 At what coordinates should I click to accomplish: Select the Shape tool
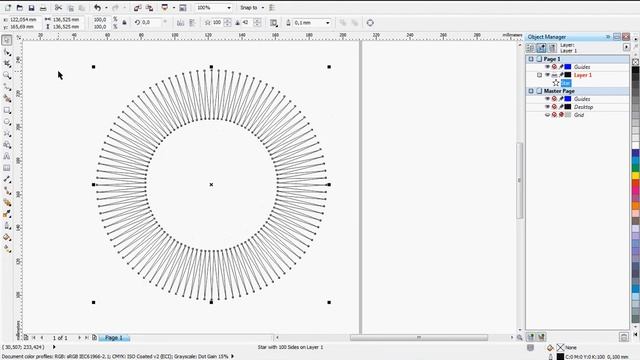pos(7,52)
